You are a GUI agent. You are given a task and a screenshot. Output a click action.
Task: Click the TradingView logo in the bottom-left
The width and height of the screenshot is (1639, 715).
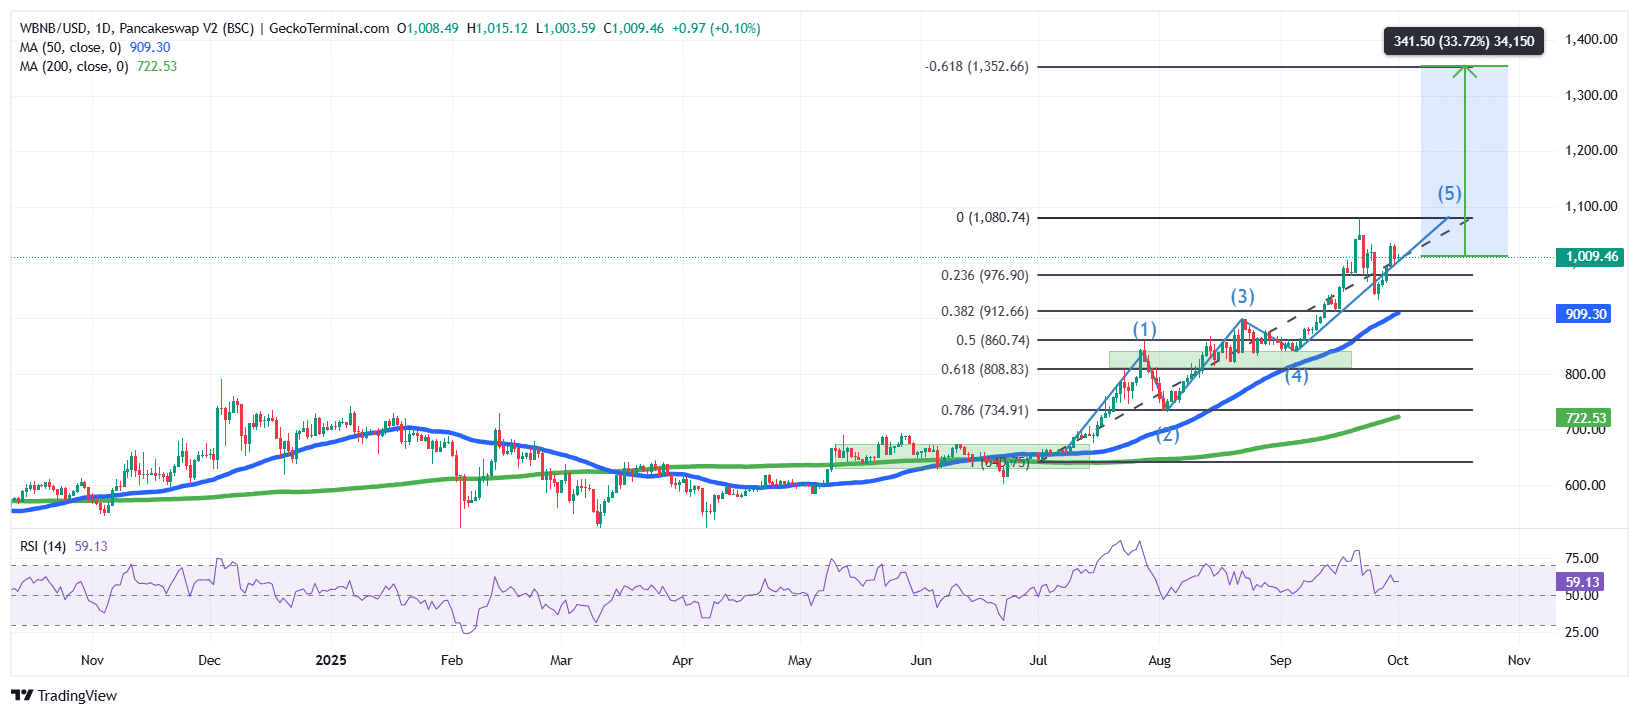(x=64, y=695)
